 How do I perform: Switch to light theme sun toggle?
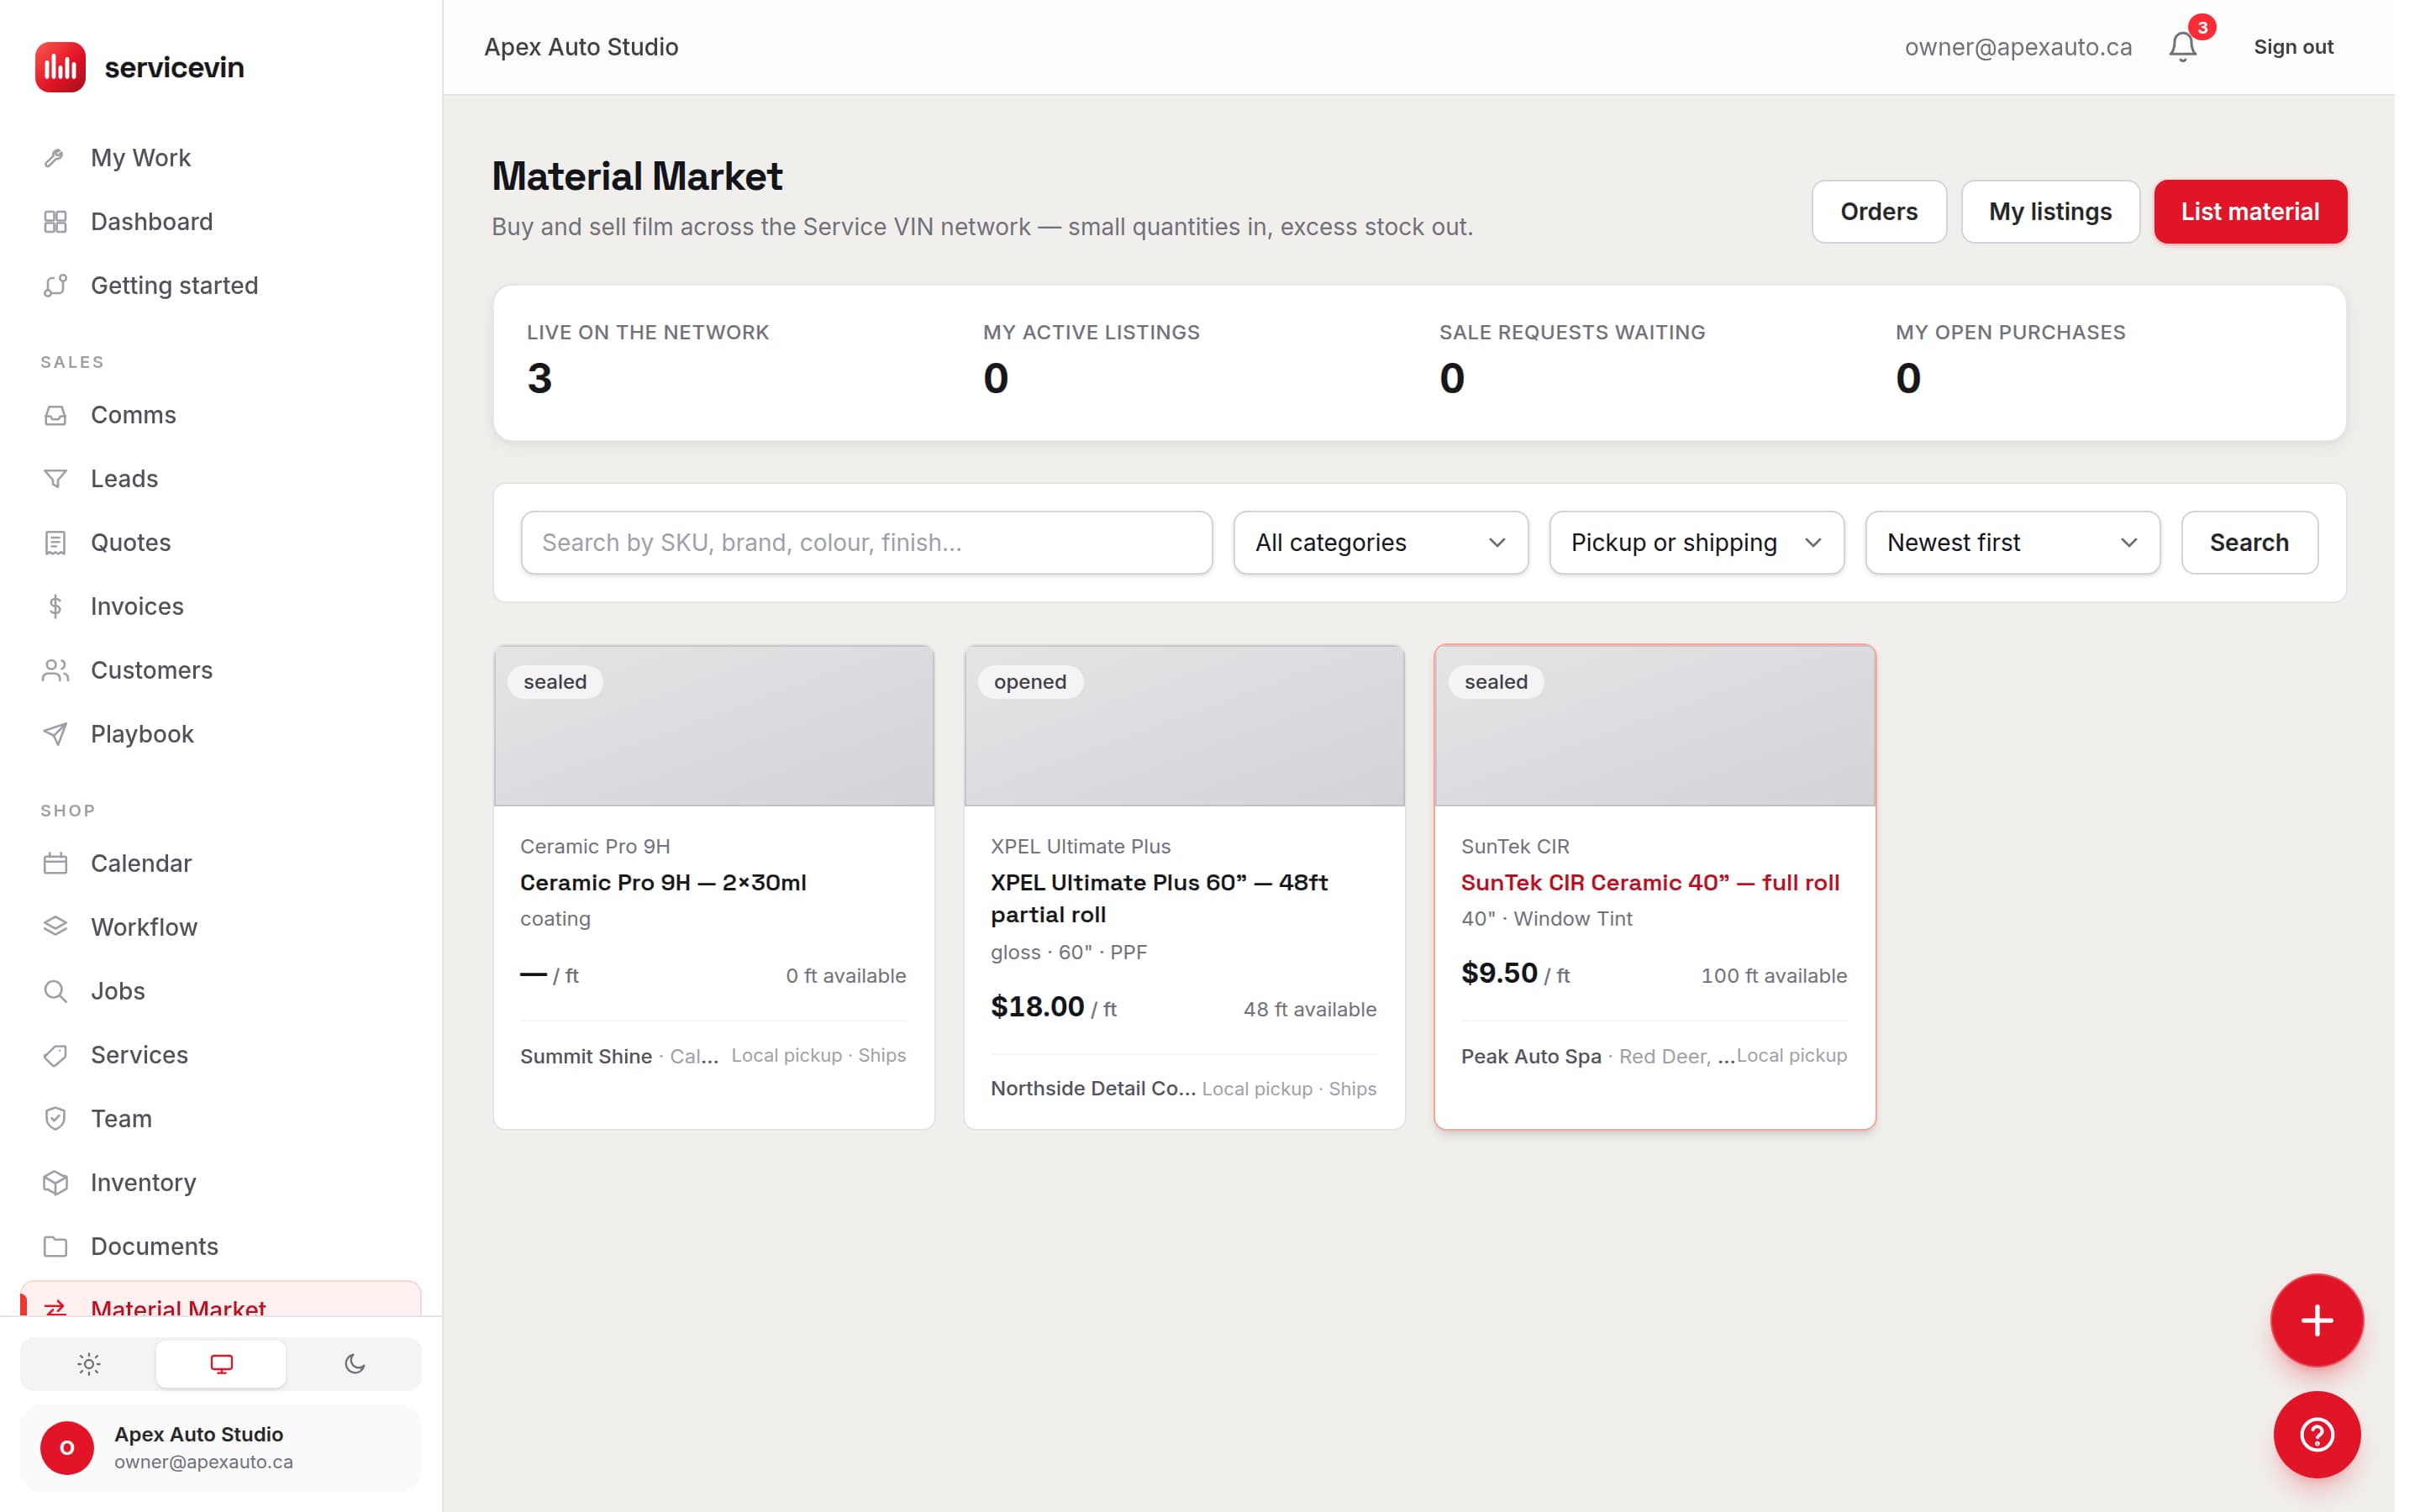pyautogui.click(x=89, y=1364)
